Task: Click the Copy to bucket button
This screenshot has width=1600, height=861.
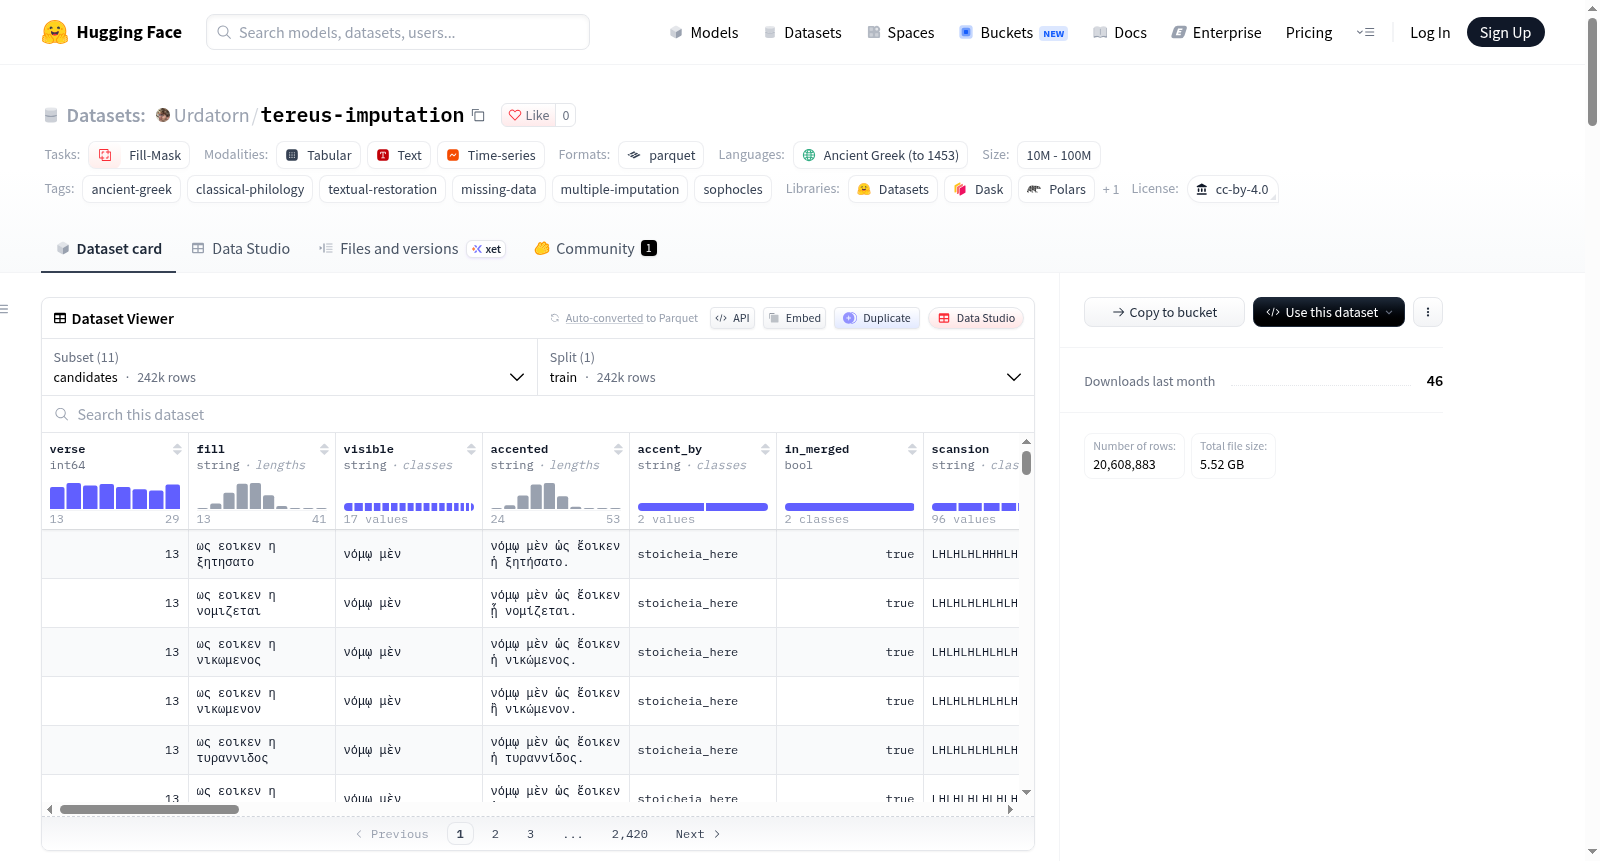Action: click(x=1164, y=312)
